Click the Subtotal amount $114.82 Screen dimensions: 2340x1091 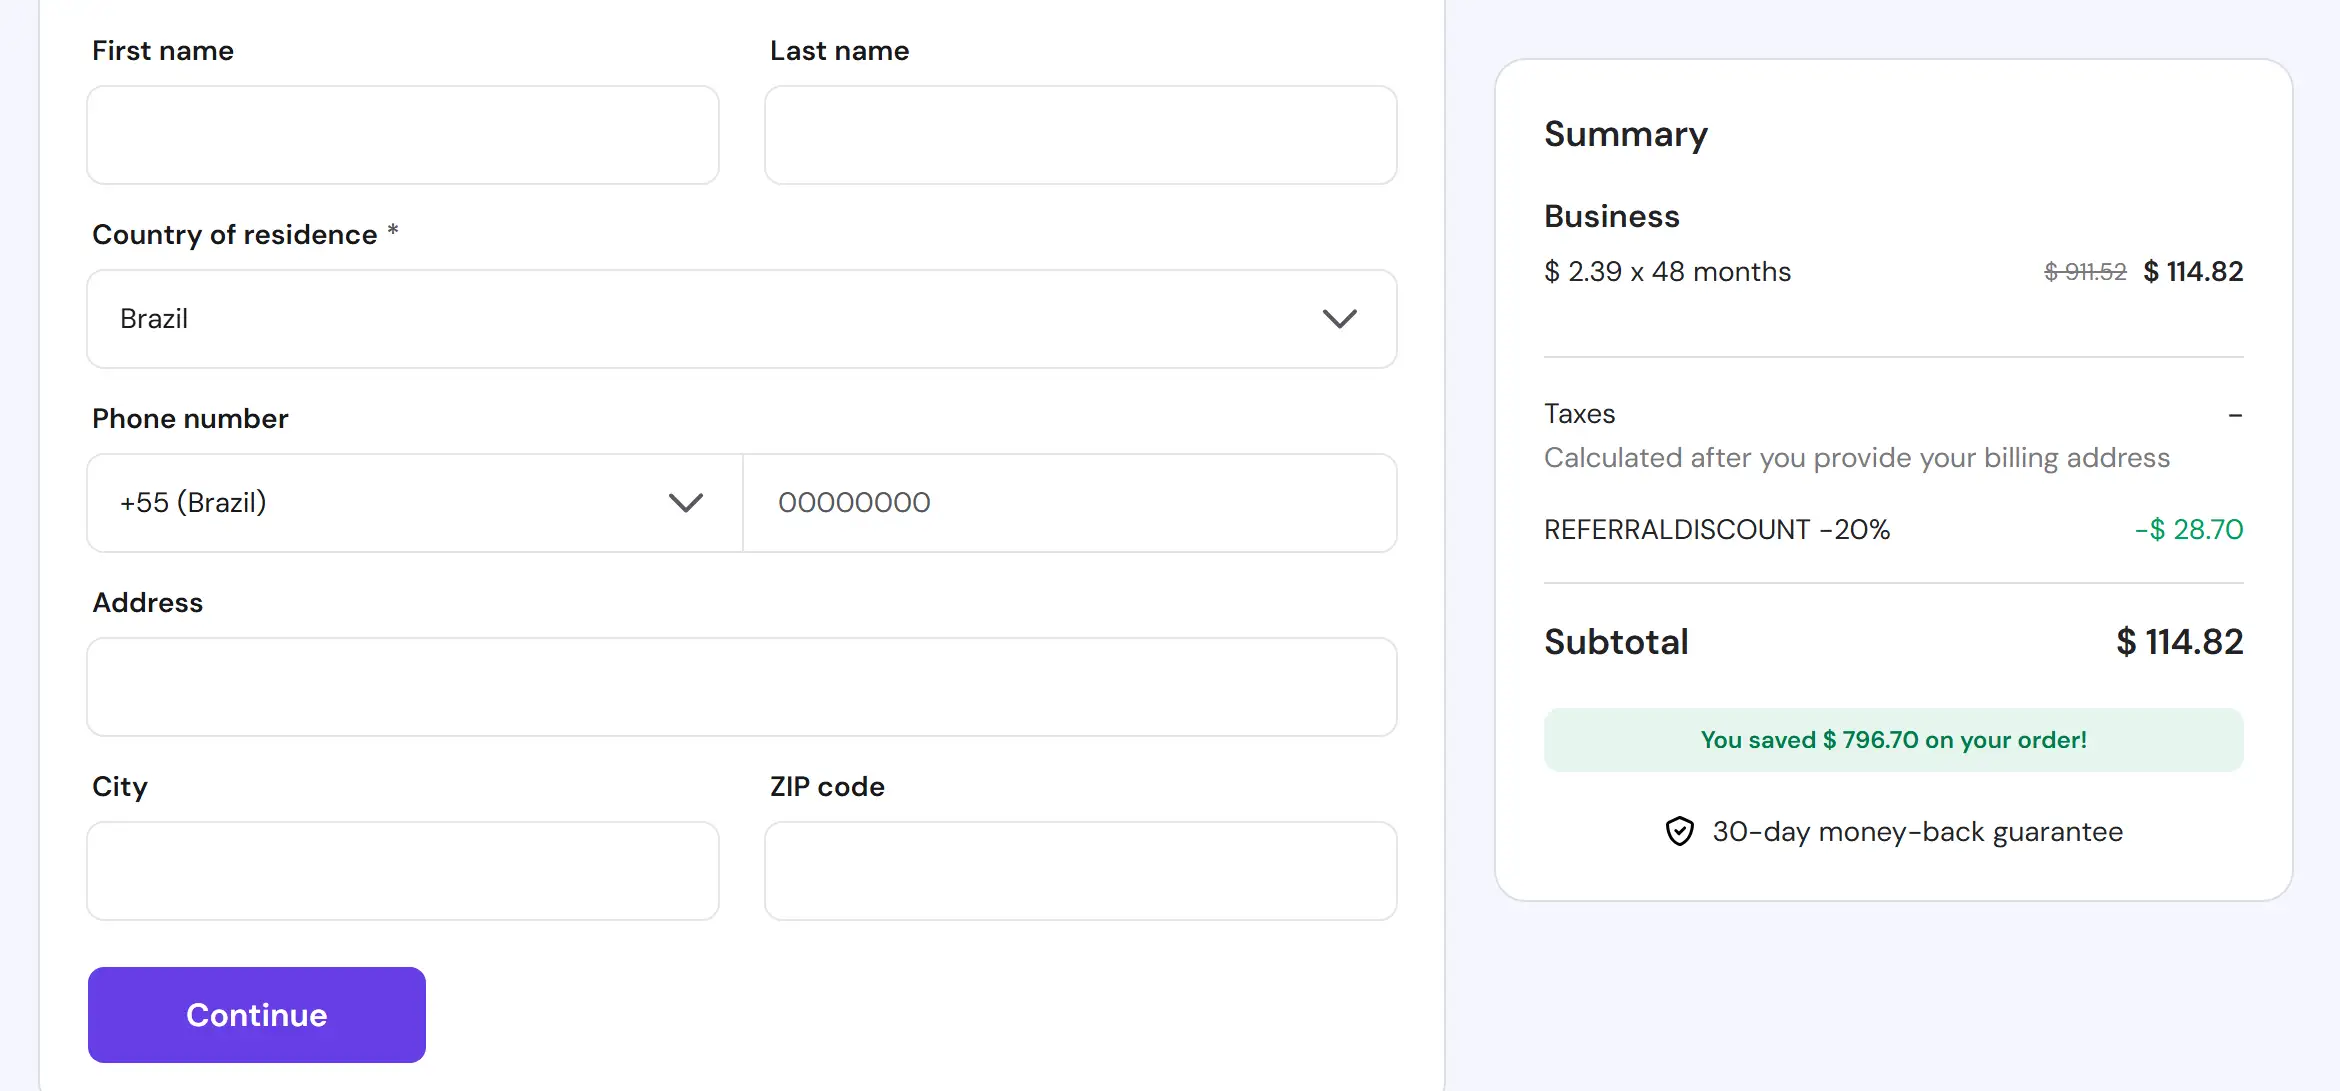click(2179, 641)
